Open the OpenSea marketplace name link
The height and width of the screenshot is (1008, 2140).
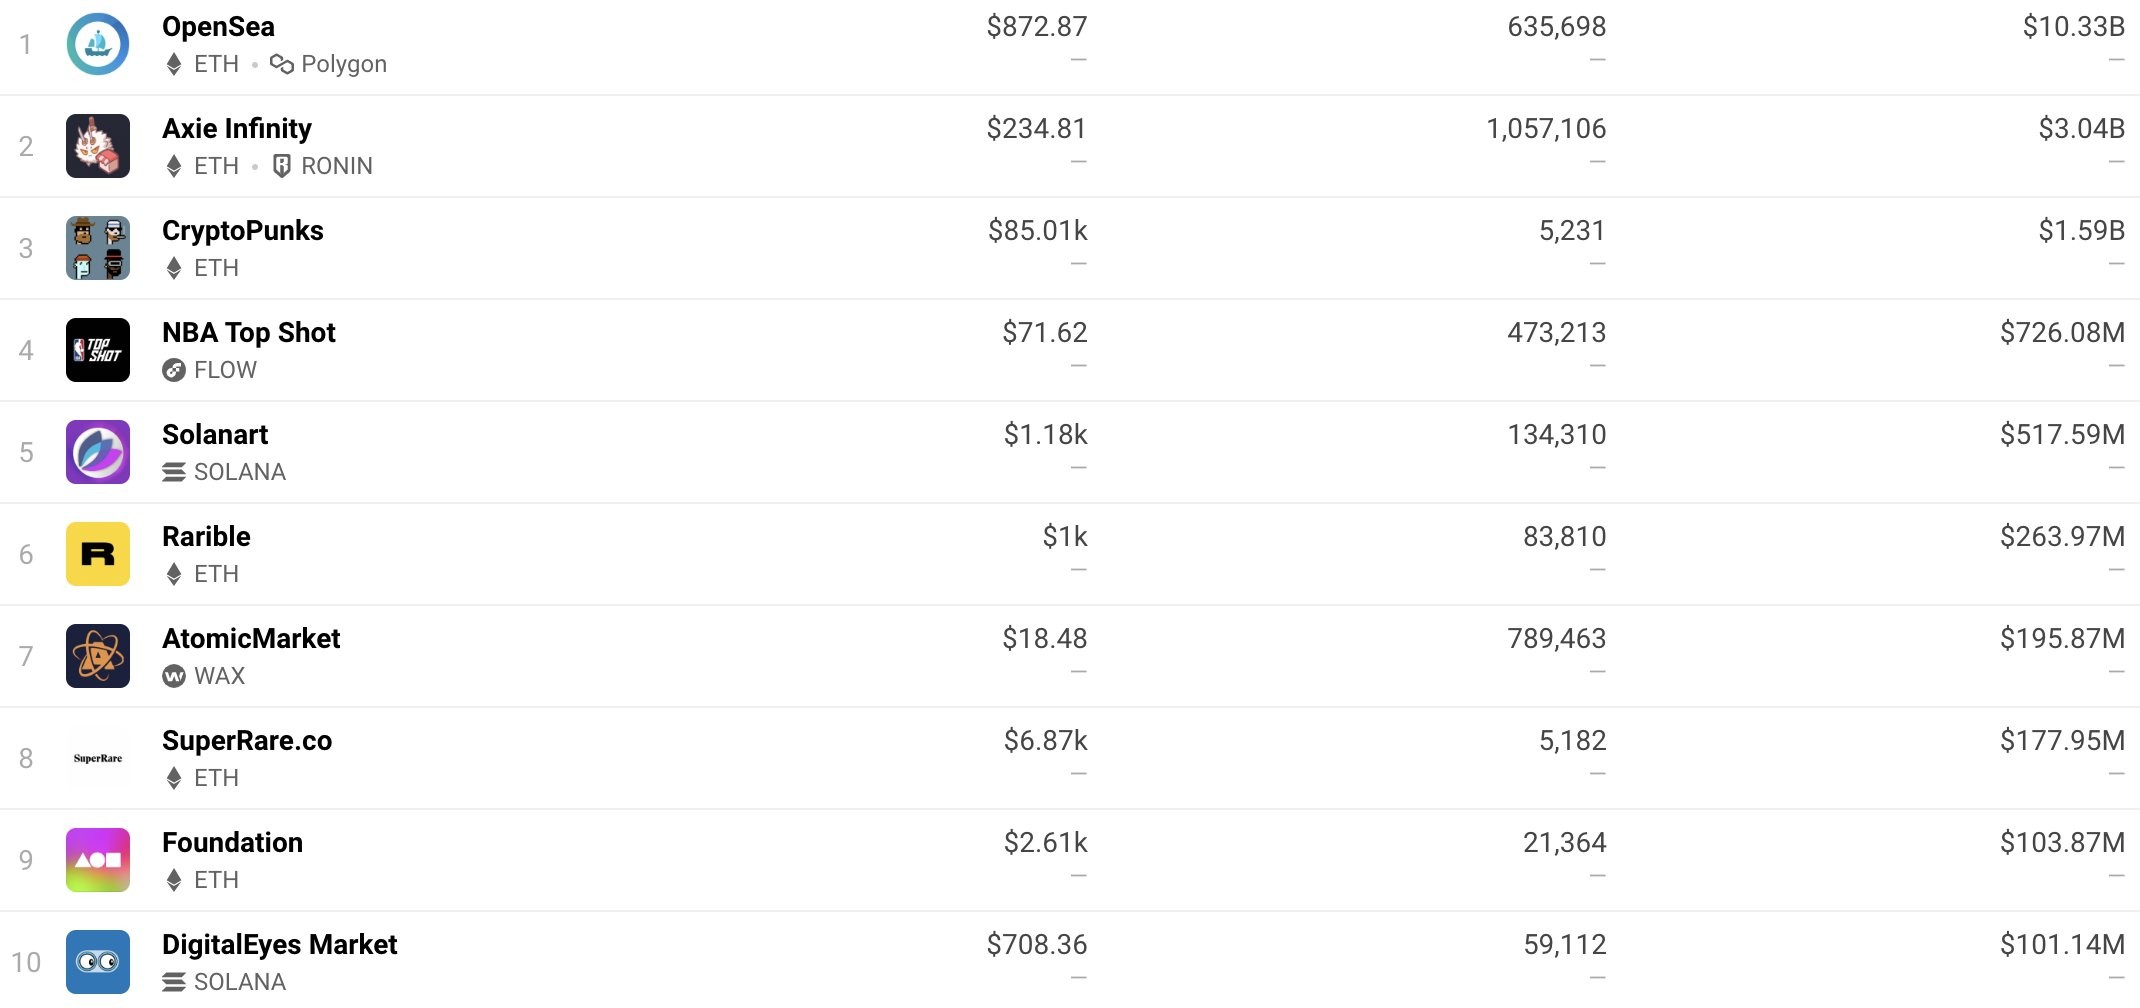pos(218,27)
